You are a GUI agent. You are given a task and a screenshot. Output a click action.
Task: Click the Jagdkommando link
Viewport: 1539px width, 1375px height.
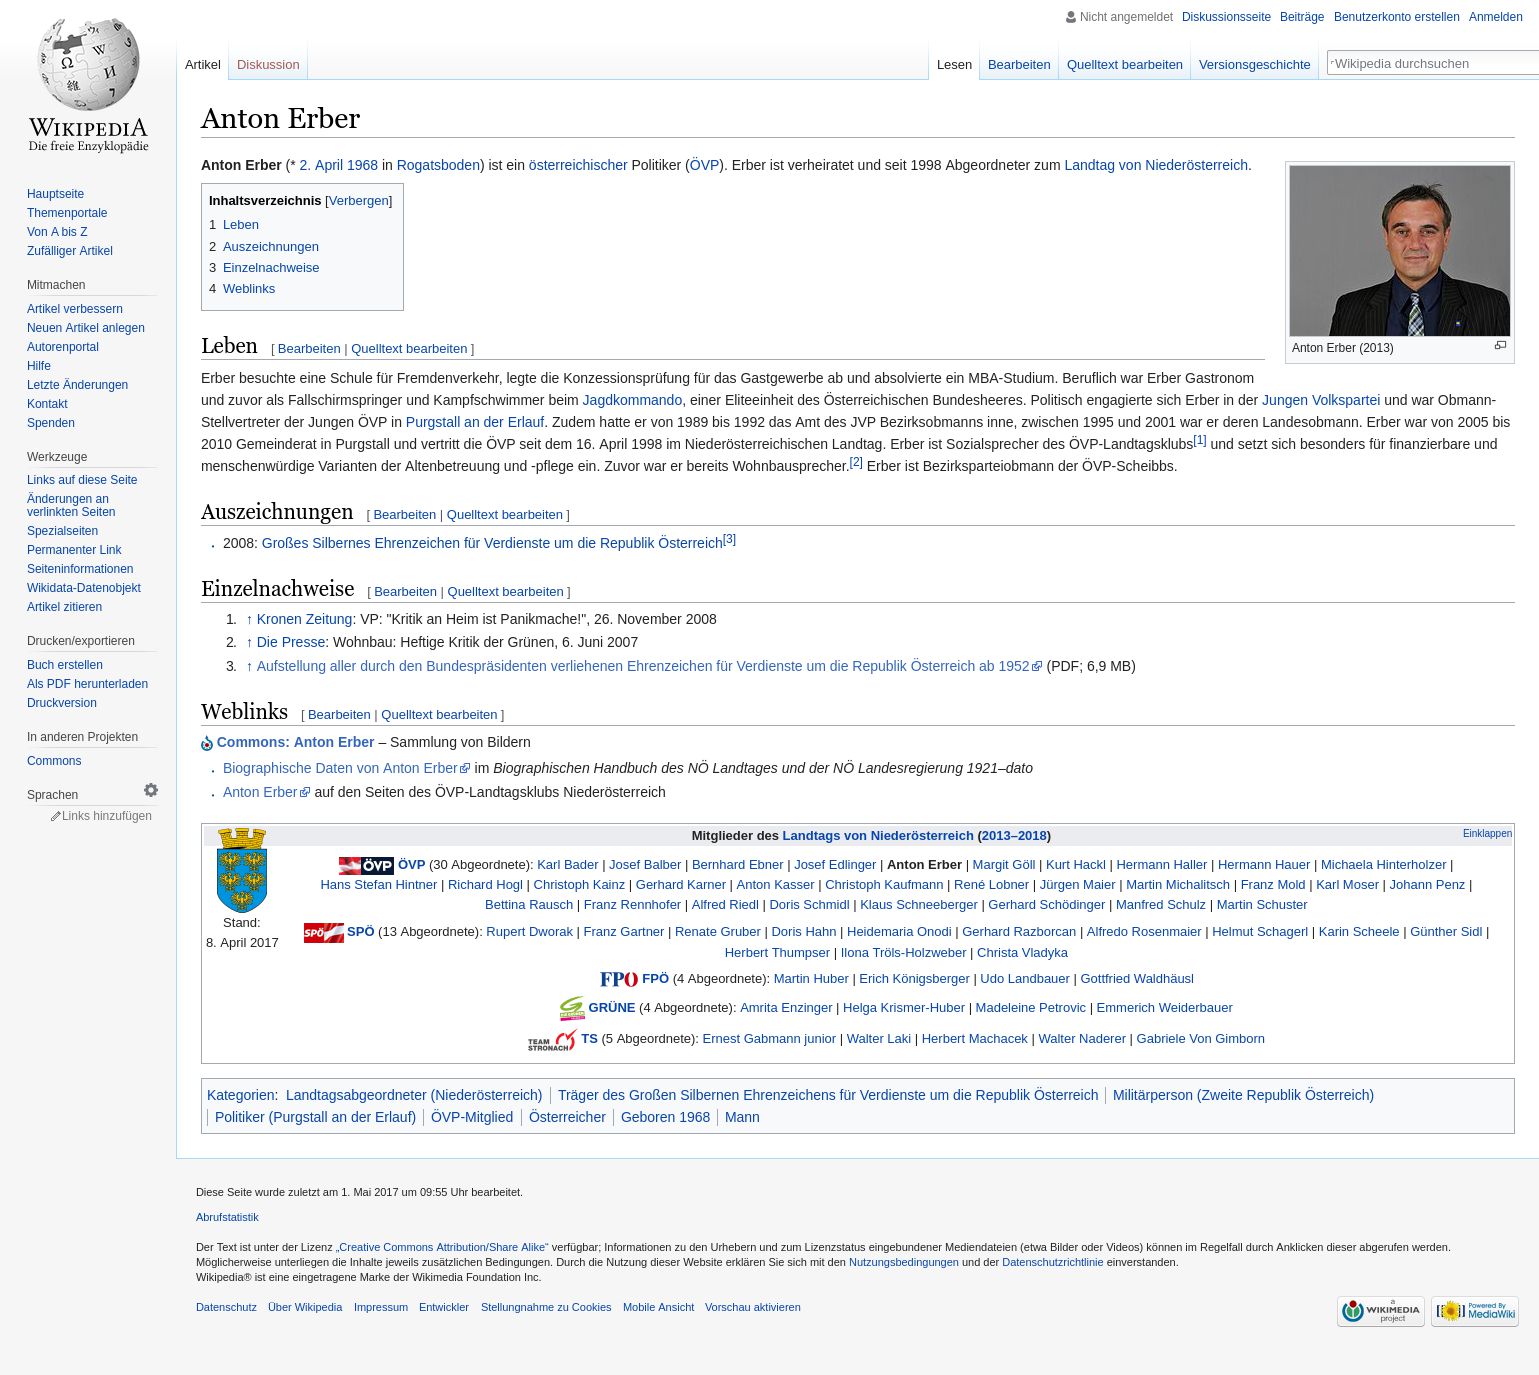click(x=632, y=400)
